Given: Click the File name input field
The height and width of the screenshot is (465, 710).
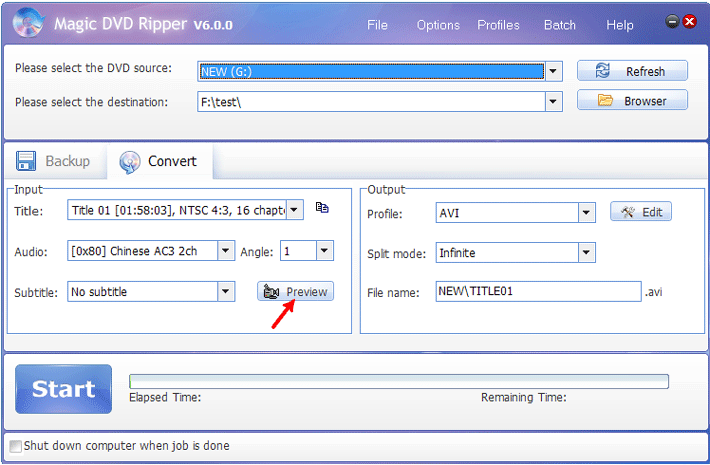Looking at the screenshot, I should pyautogui.click(x=538, y=292).
